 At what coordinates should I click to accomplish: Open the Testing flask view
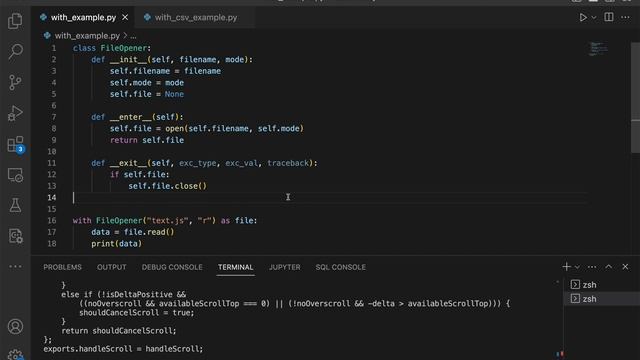coord(15,205)
